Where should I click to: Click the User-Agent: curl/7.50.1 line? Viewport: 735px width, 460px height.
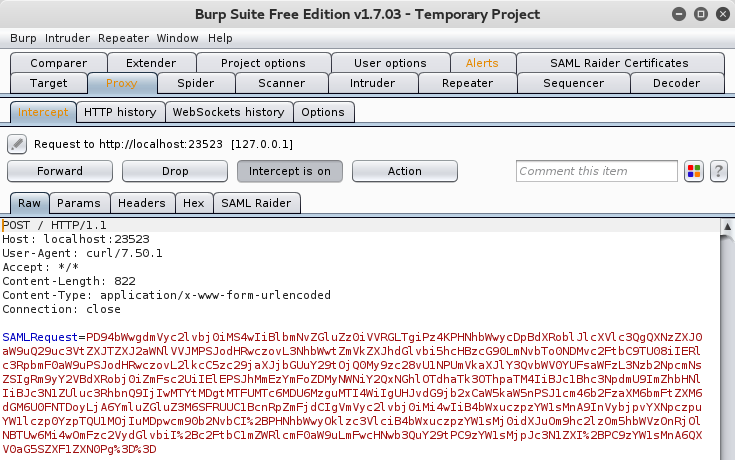[82, 254]
